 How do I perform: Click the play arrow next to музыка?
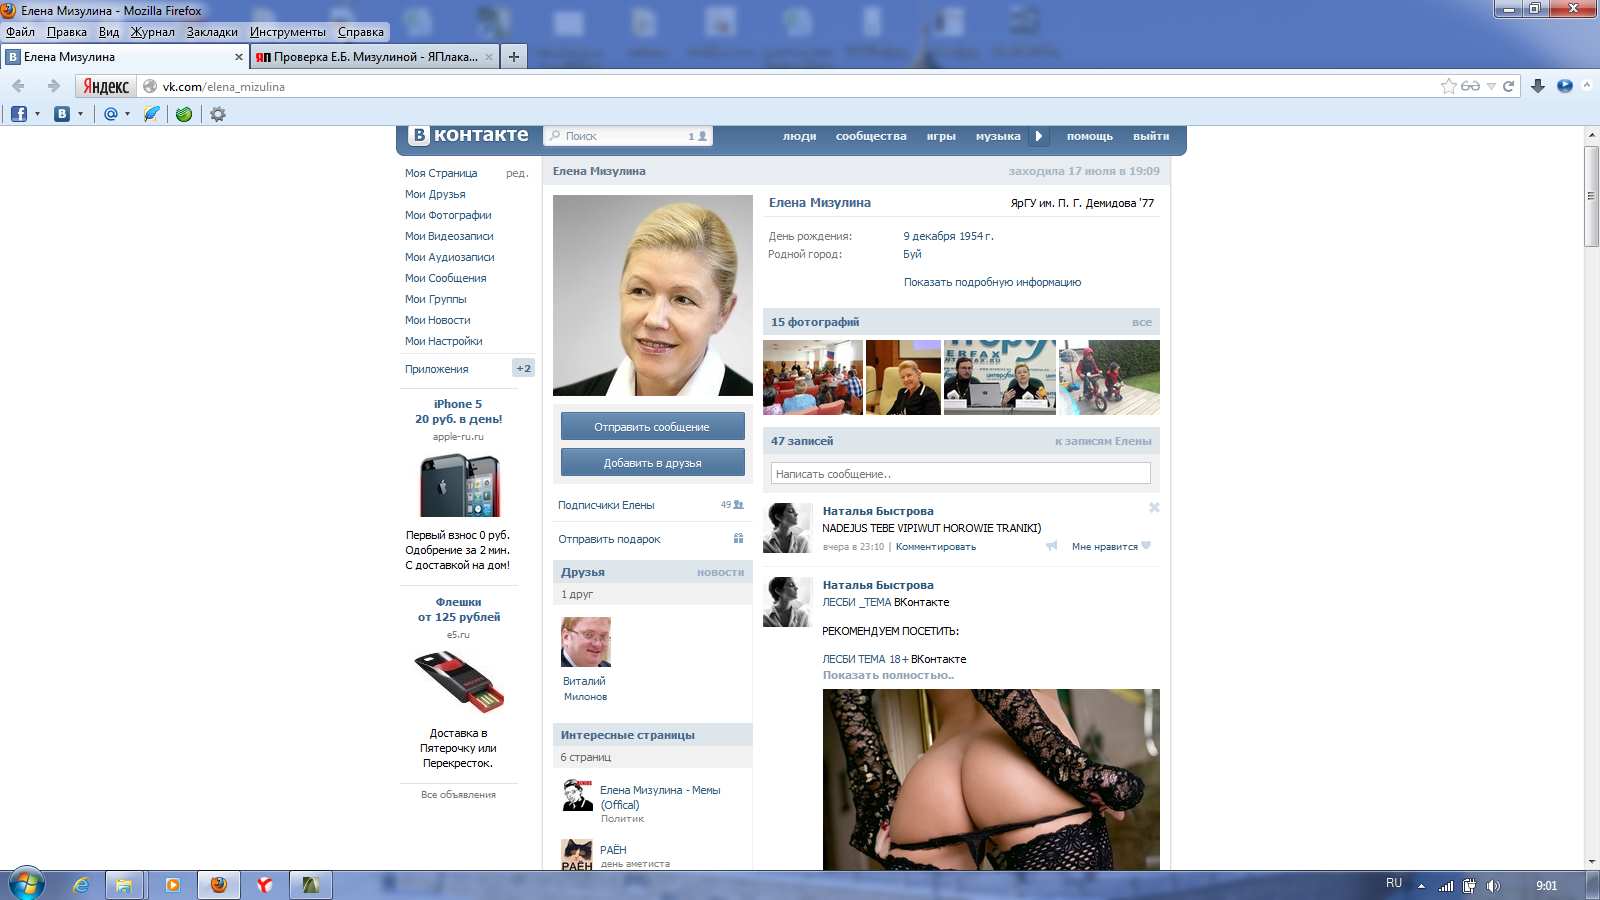click(1038, 136)
